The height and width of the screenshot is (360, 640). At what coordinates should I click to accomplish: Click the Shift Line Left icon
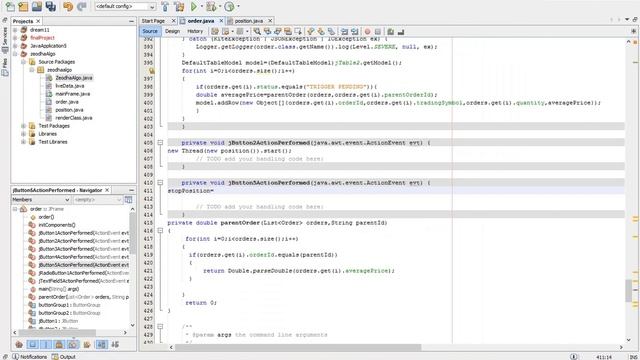click(x=344, y=31)
